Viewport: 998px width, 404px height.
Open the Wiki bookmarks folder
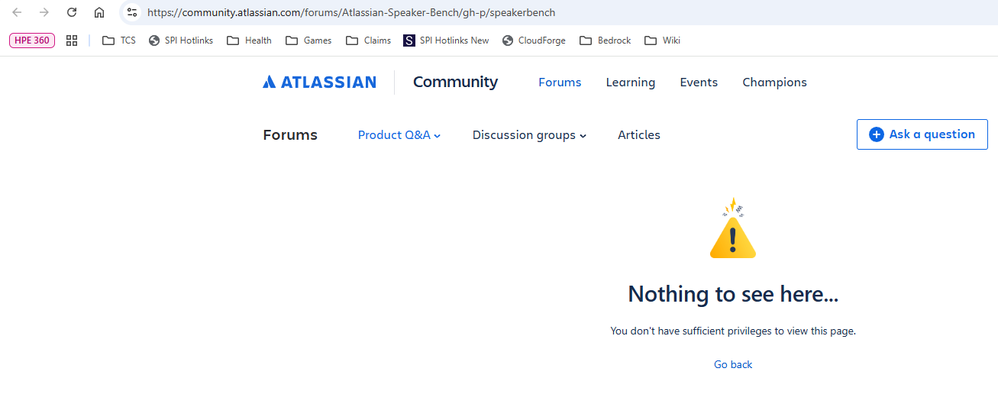point(663,41)
